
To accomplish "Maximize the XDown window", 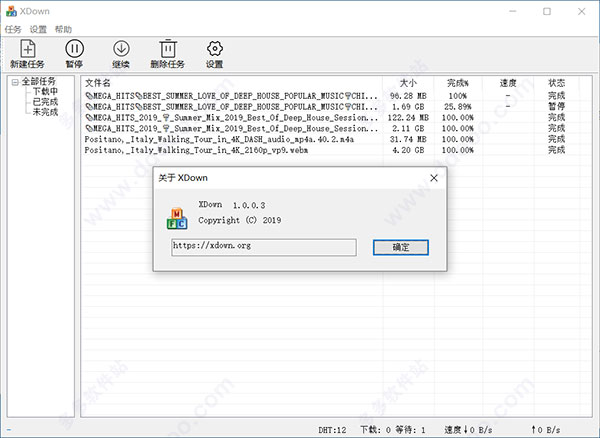I will (547, 11).
